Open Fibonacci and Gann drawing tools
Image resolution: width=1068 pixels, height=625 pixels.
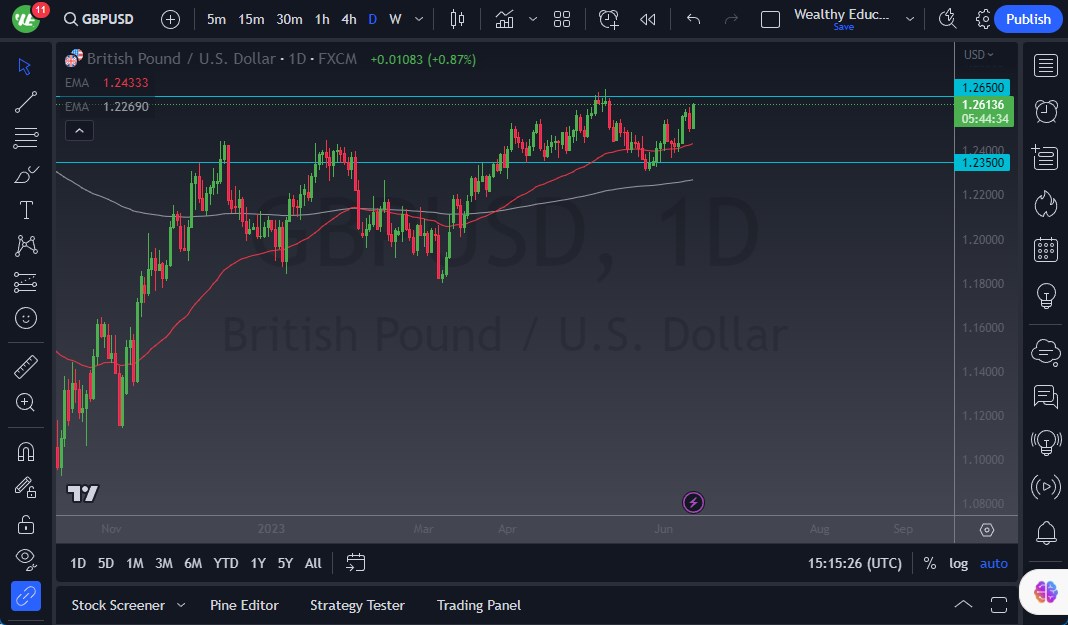pos(25,138)
